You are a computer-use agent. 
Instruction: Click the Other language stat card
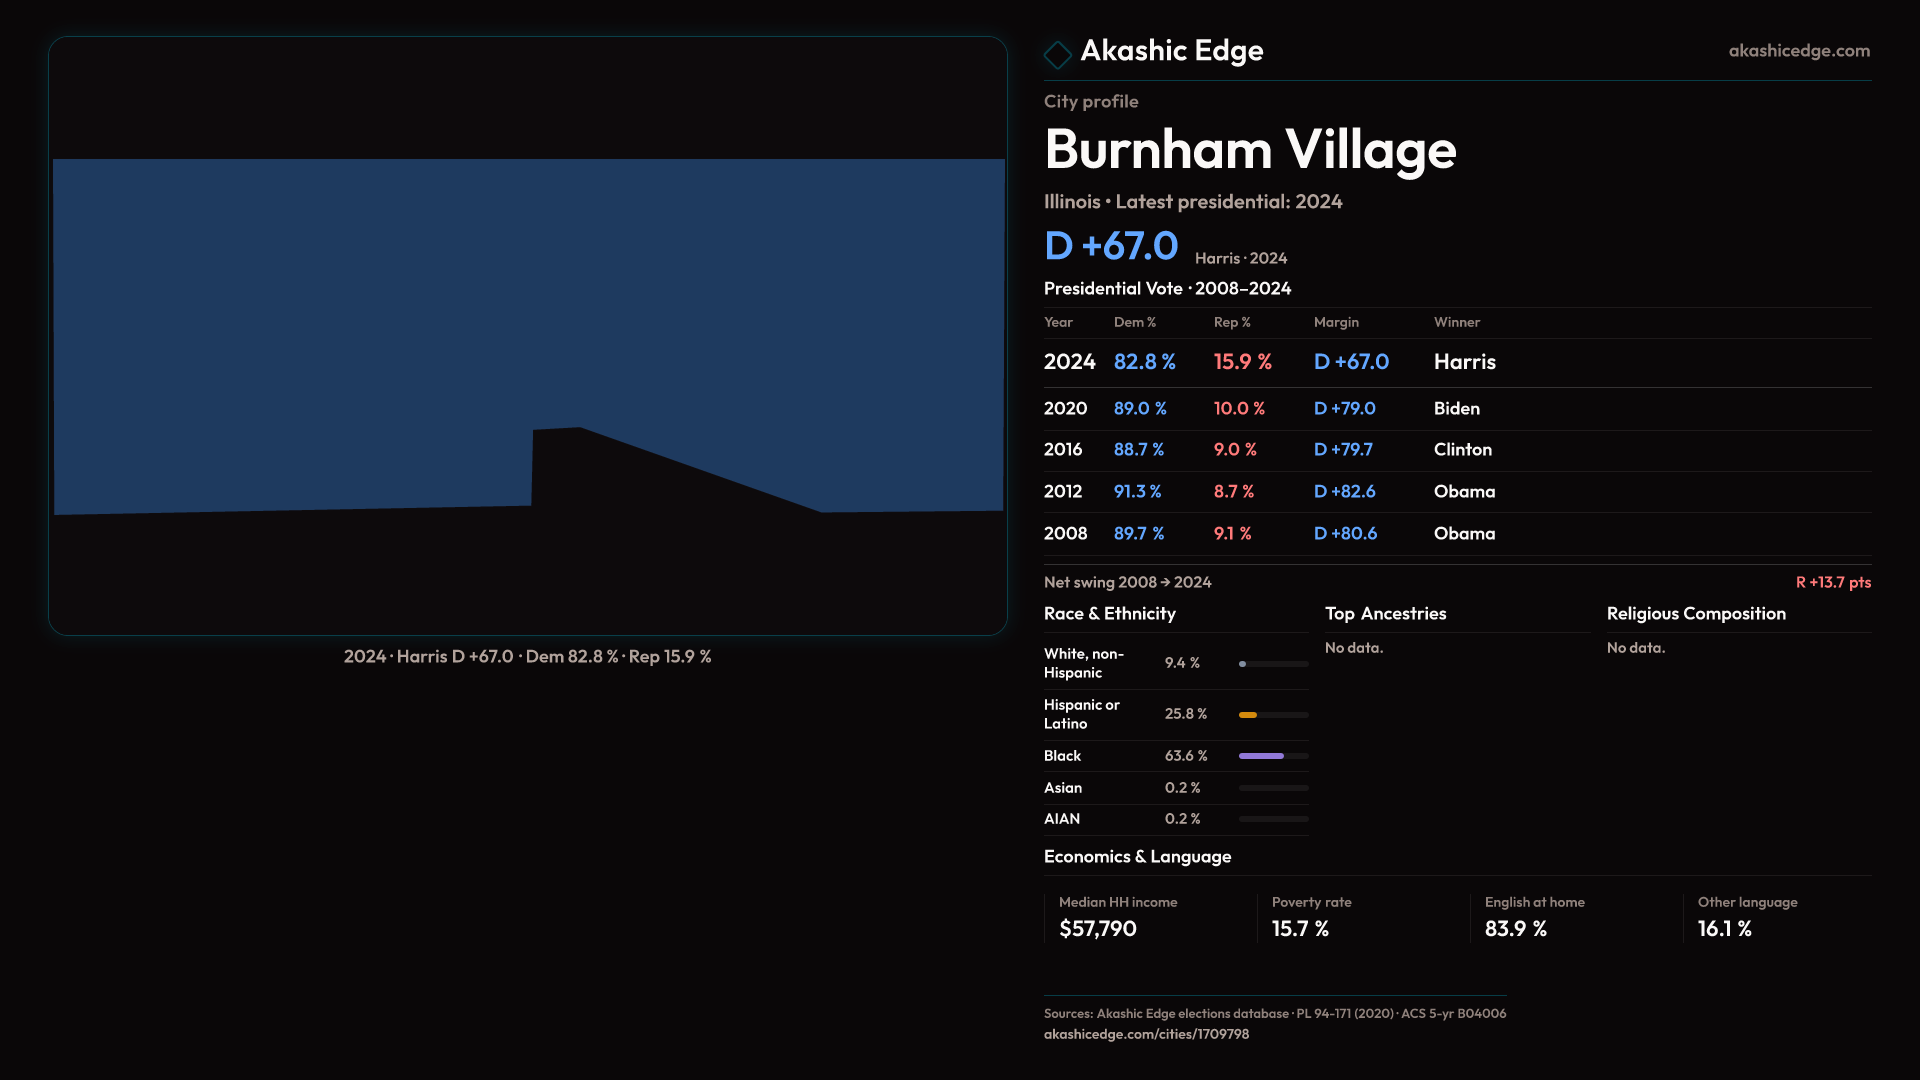pyautogui.click(x=1746, y=917)
